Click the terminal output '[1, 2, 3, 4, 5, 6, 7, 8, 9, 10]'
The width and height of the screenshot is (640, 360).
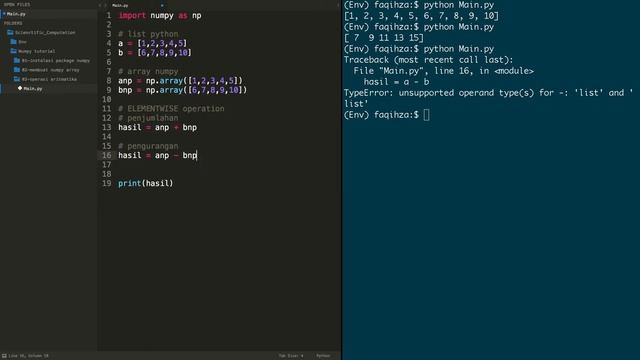pos(421,16)
